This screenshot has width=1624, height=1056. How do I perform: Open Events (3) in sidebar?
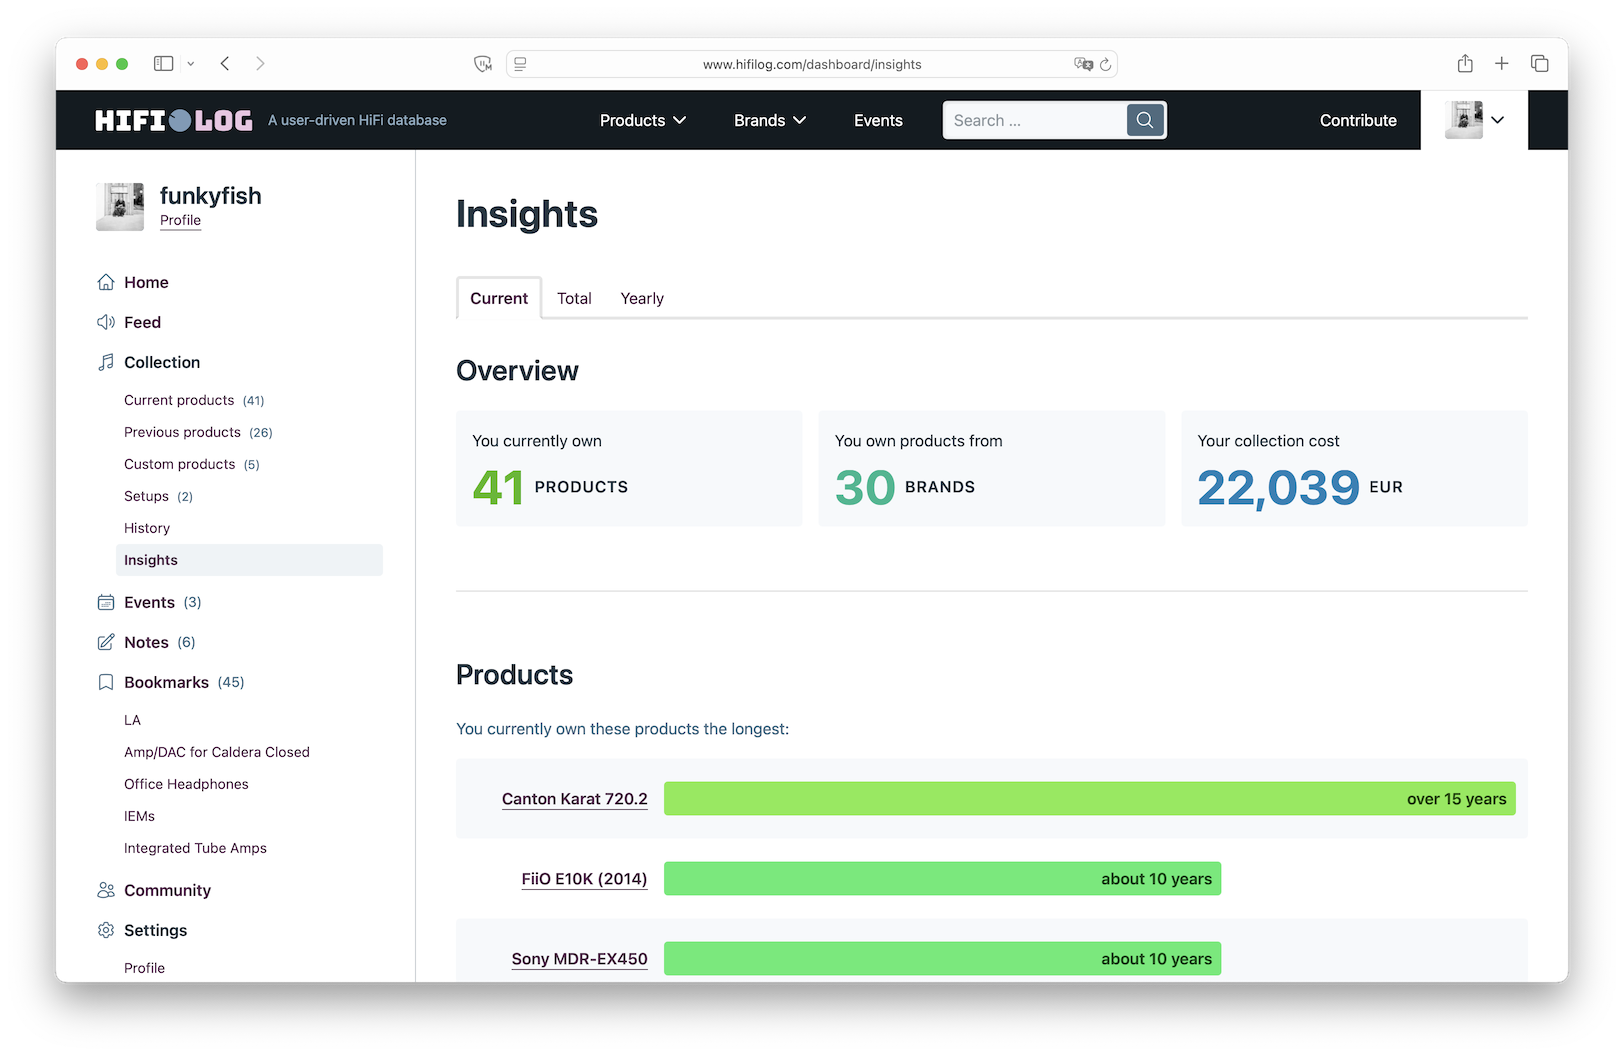click(149, 602)
